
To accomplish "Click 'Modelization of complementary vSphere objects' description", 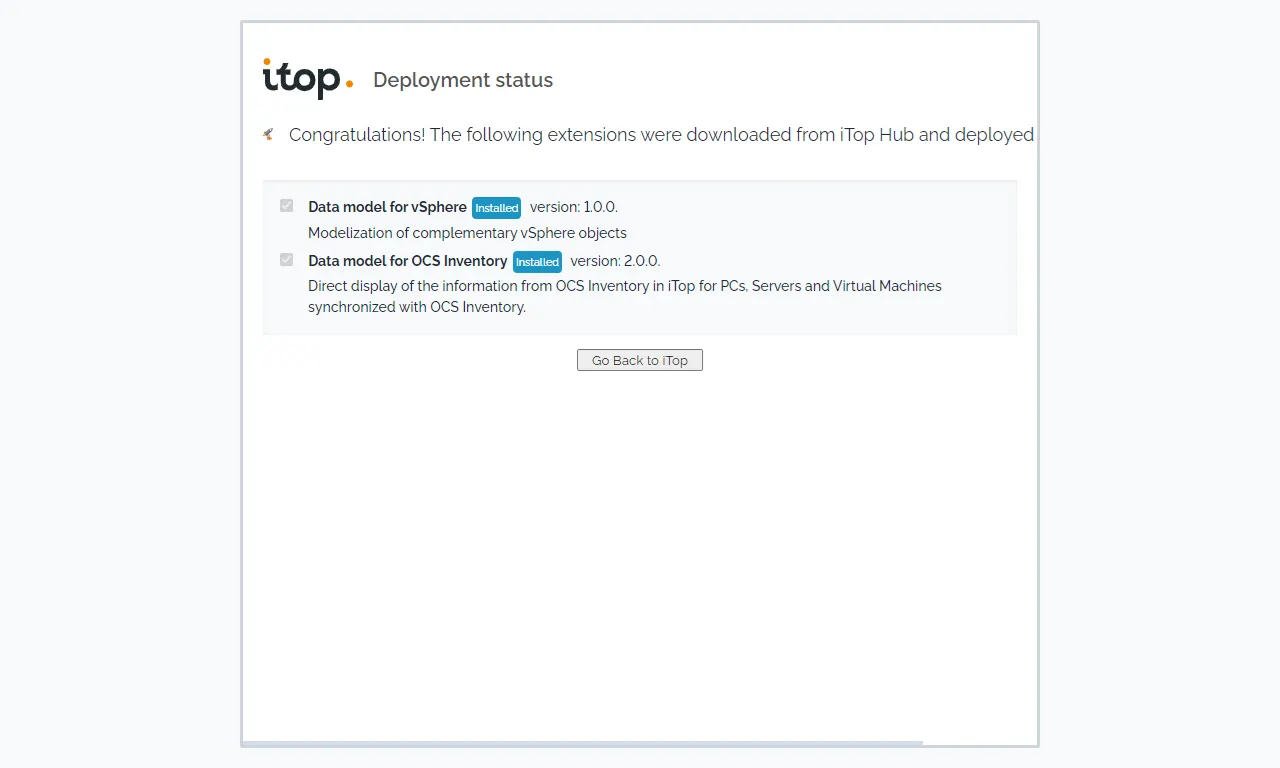I will coord(467,233).
